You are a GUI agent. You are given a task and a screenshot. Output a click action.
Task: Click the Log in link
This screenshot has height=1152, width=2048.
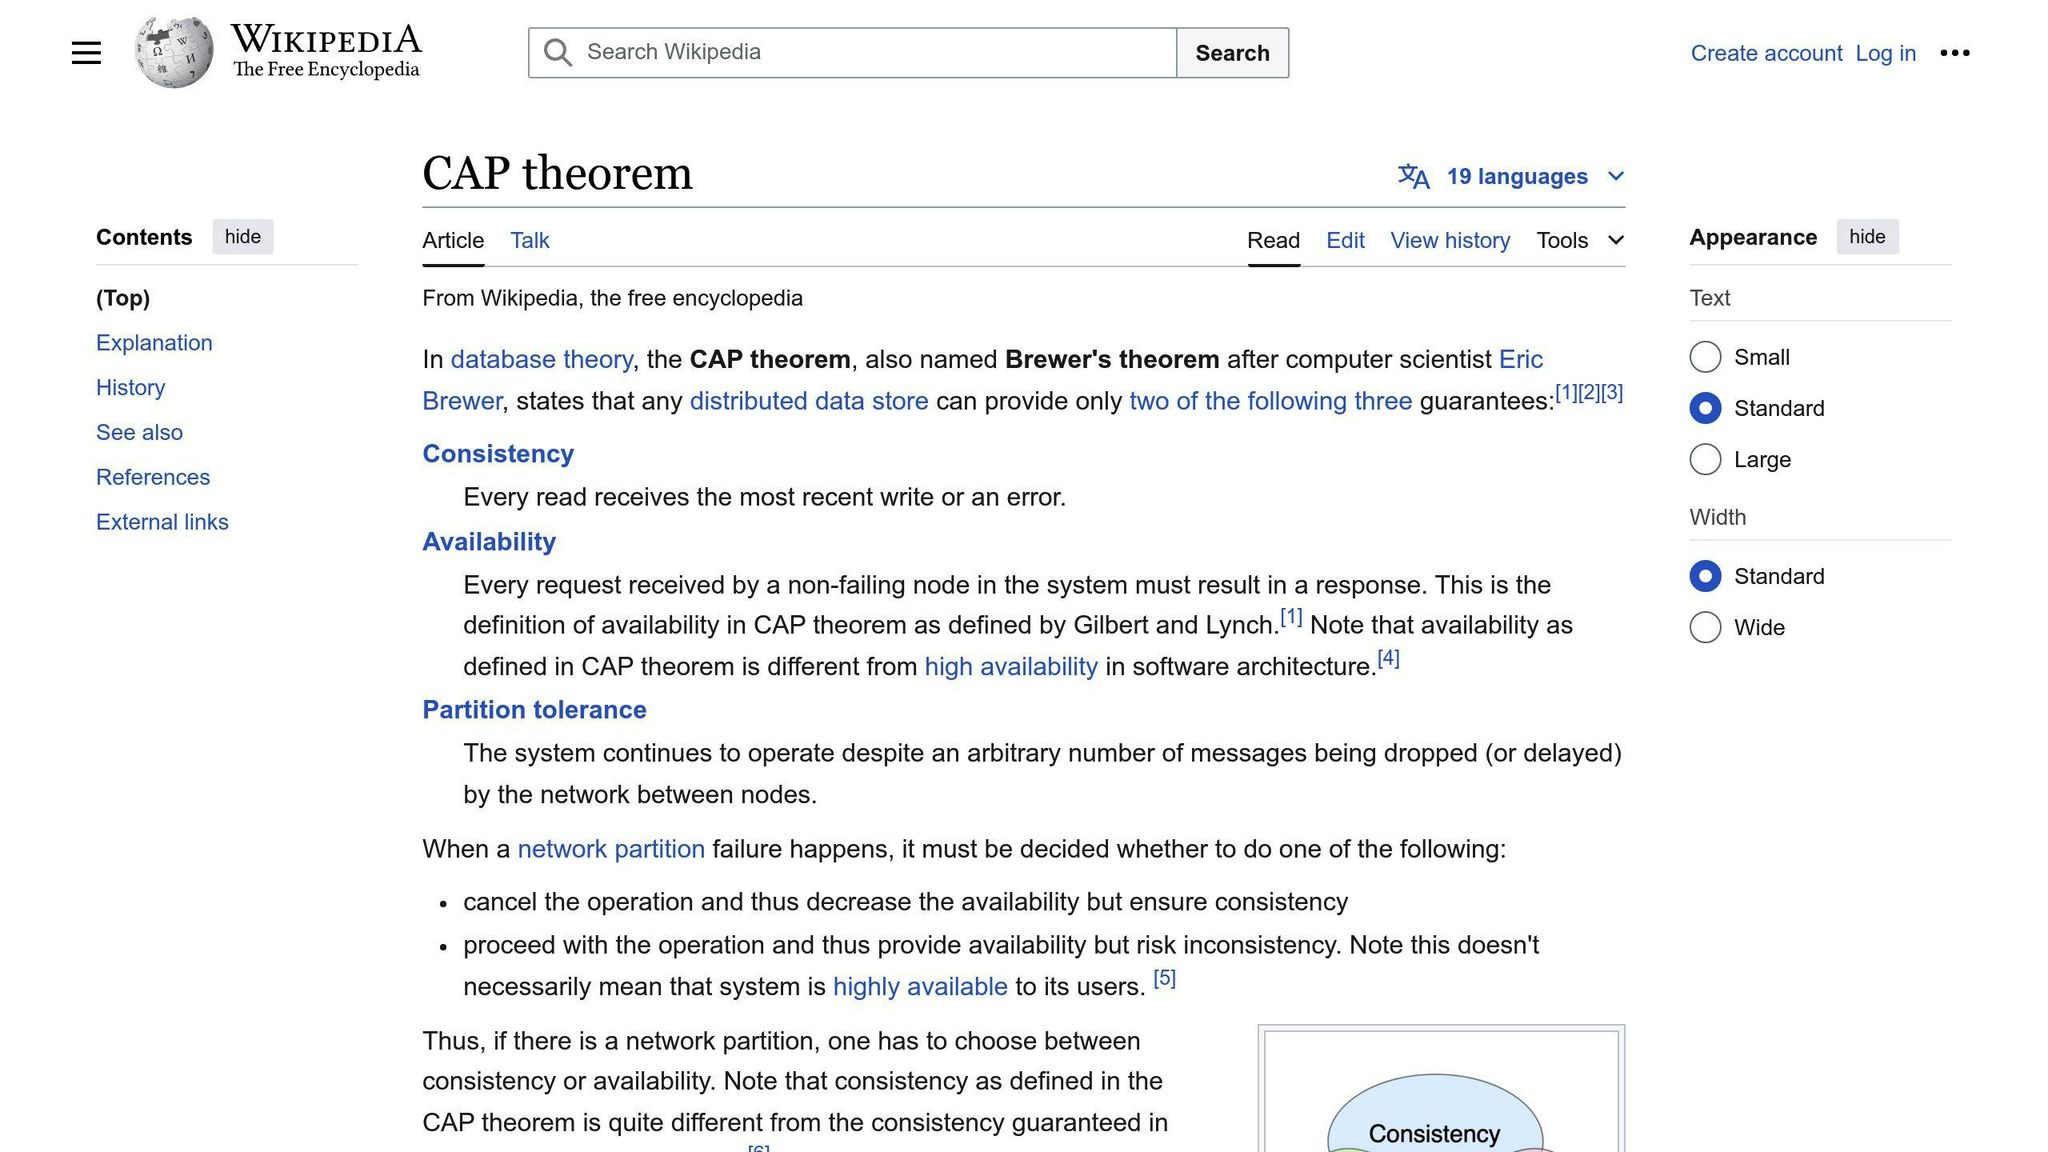1884,53
